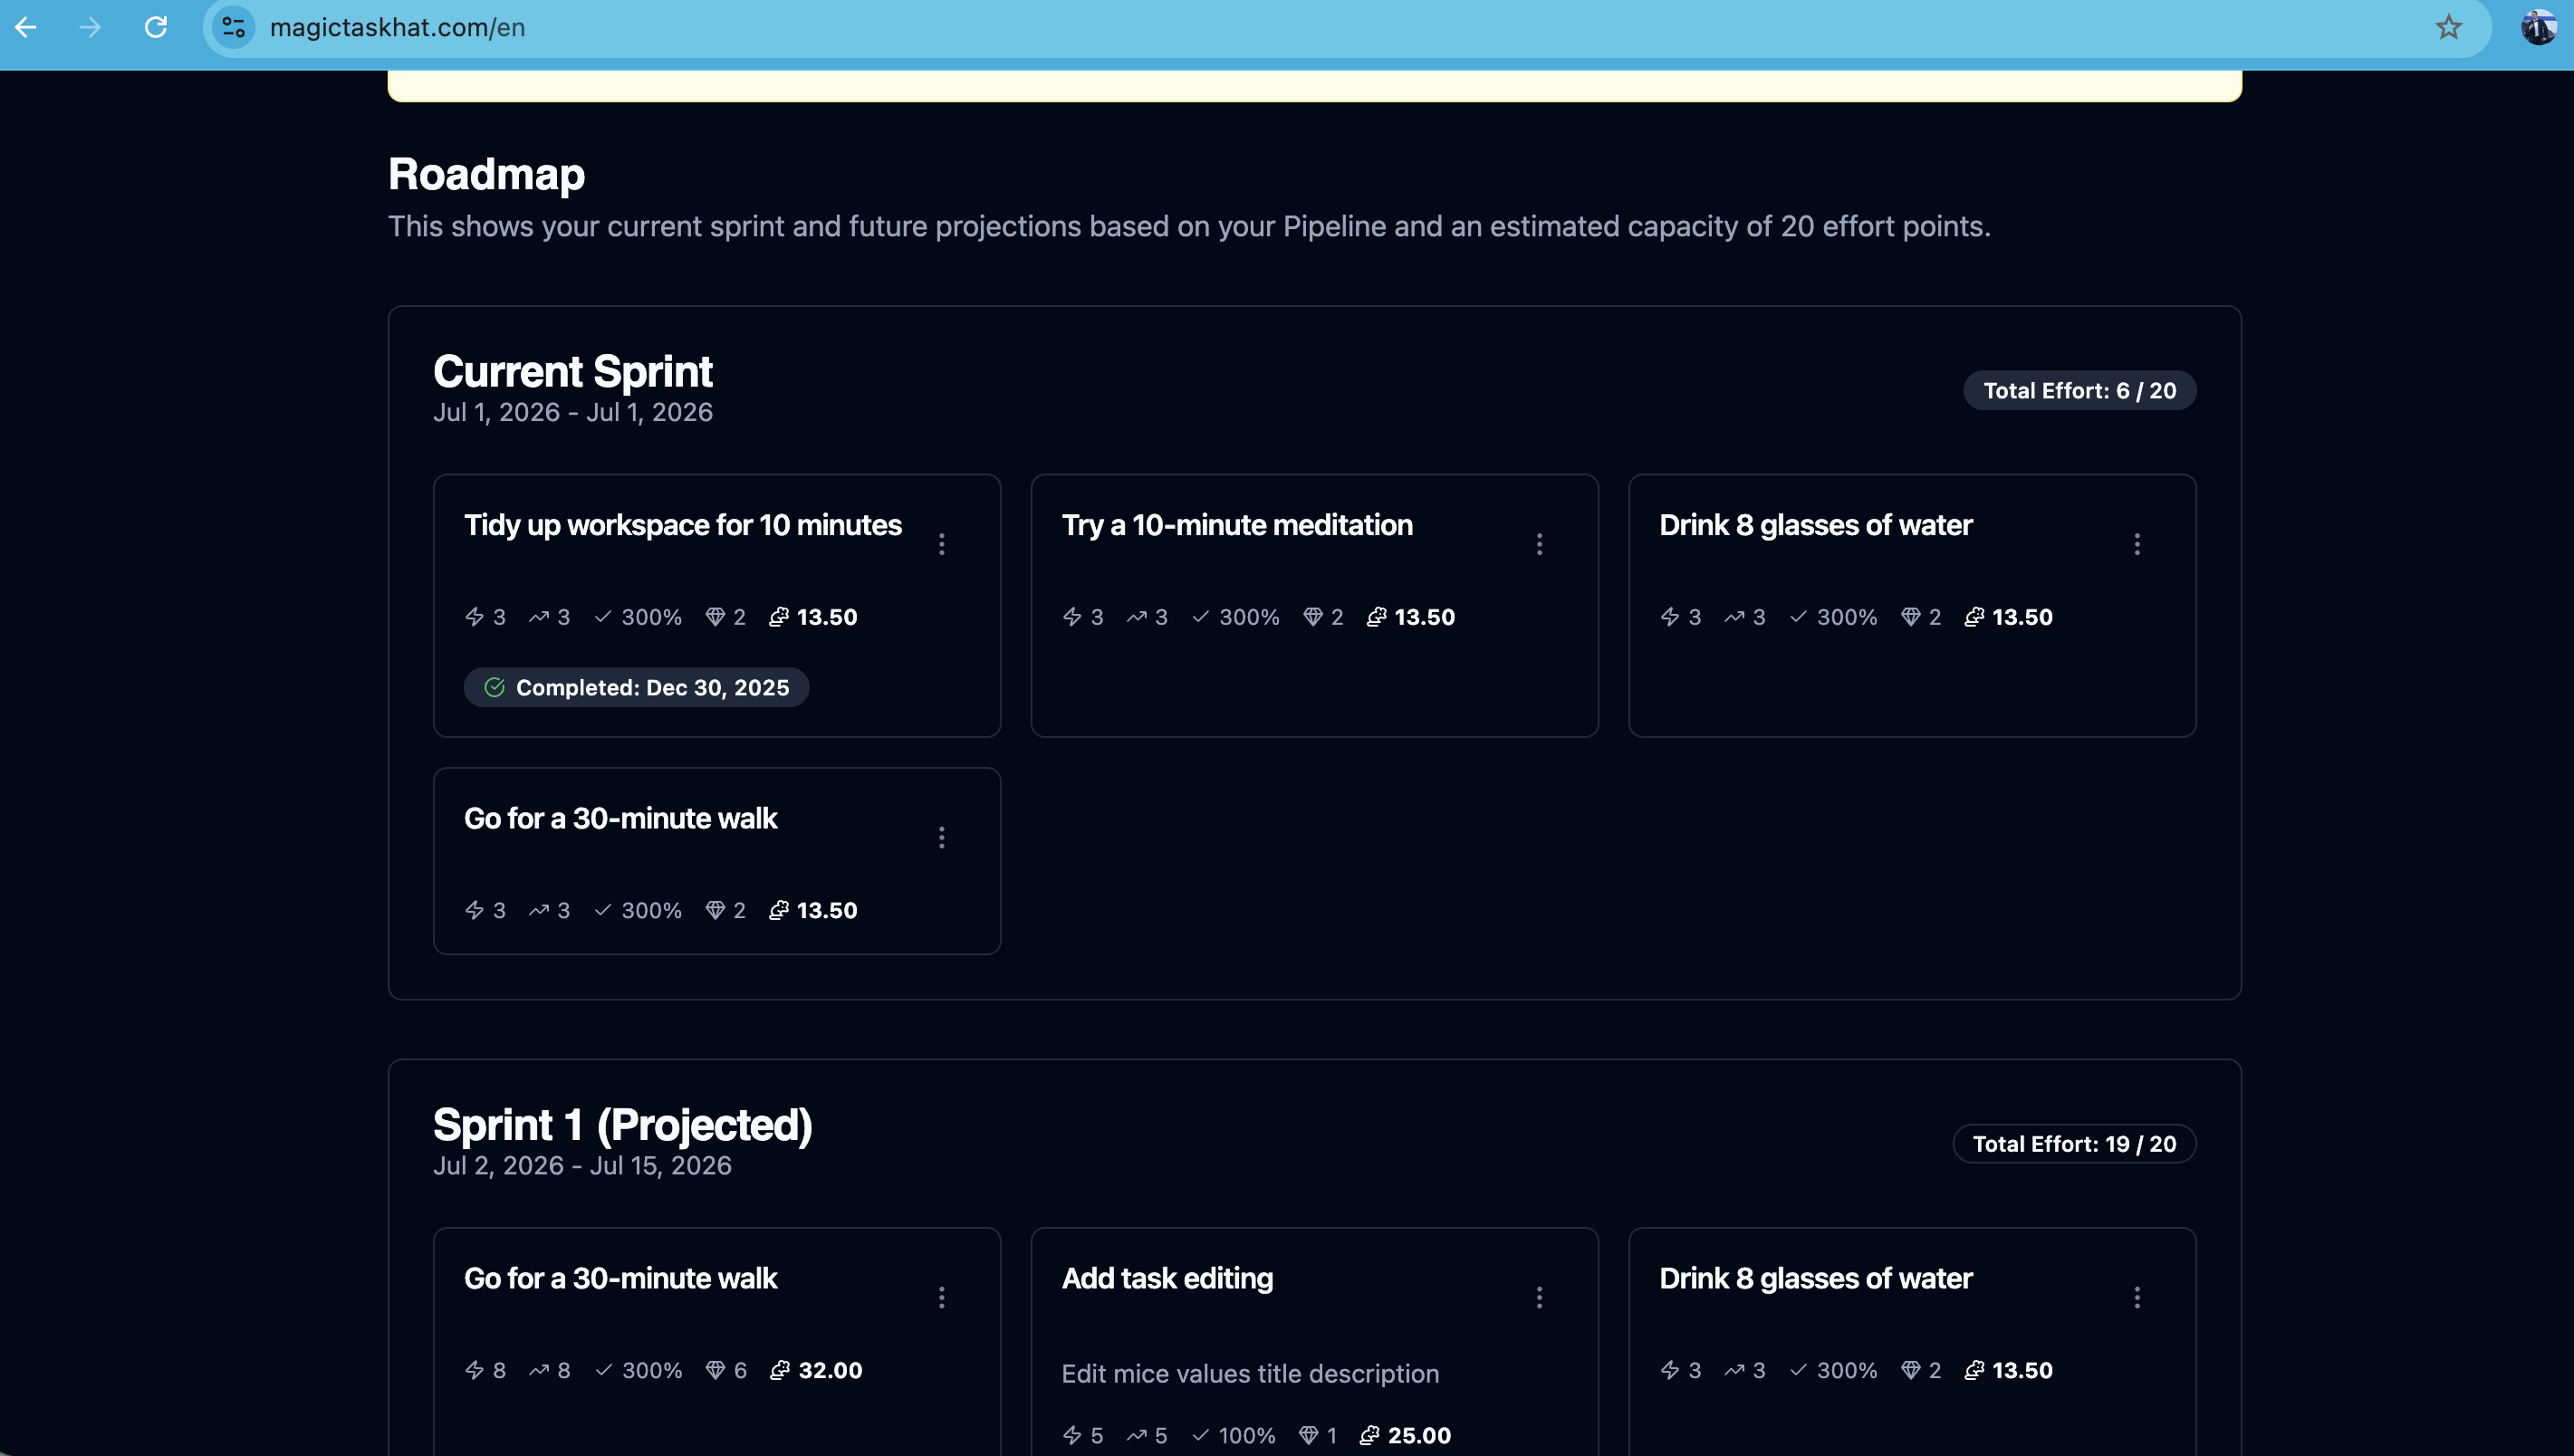Click lightning icon beside 8 on Sprint 1 walk
2574x1456 pixels.
474,1369
